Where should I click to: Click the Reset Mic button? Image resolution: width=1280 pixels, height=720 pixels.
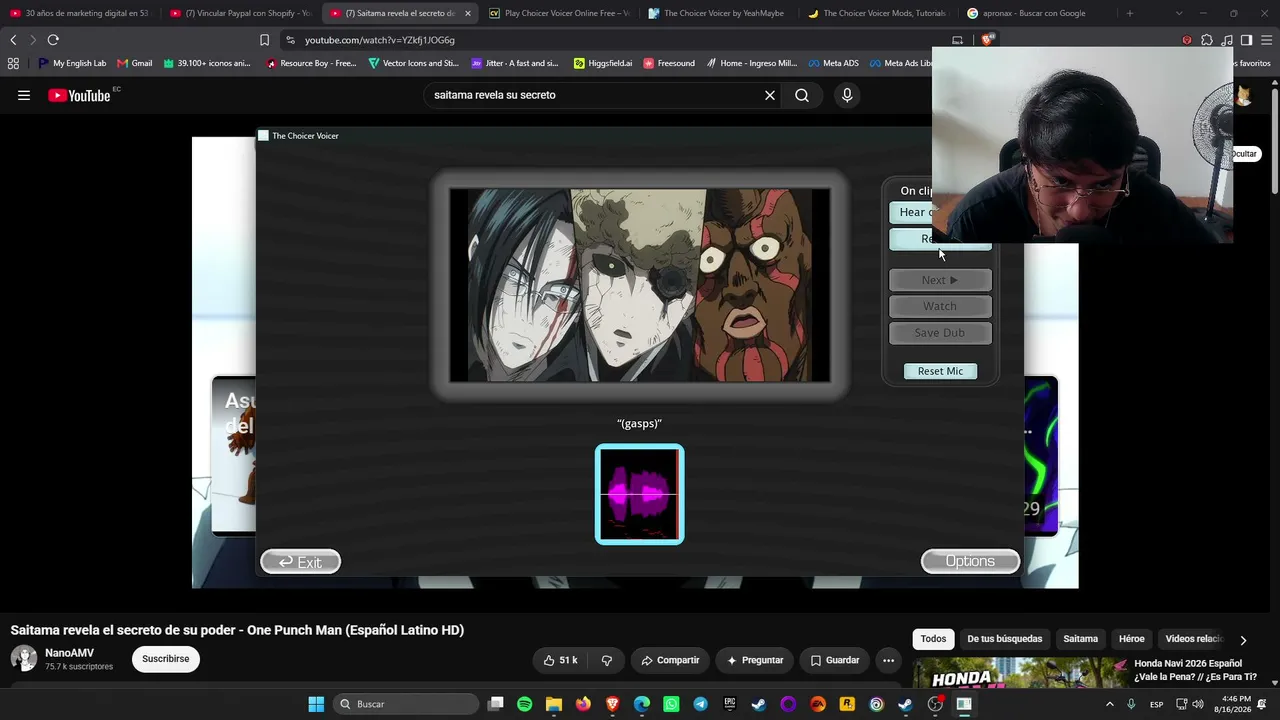point(940,371)
